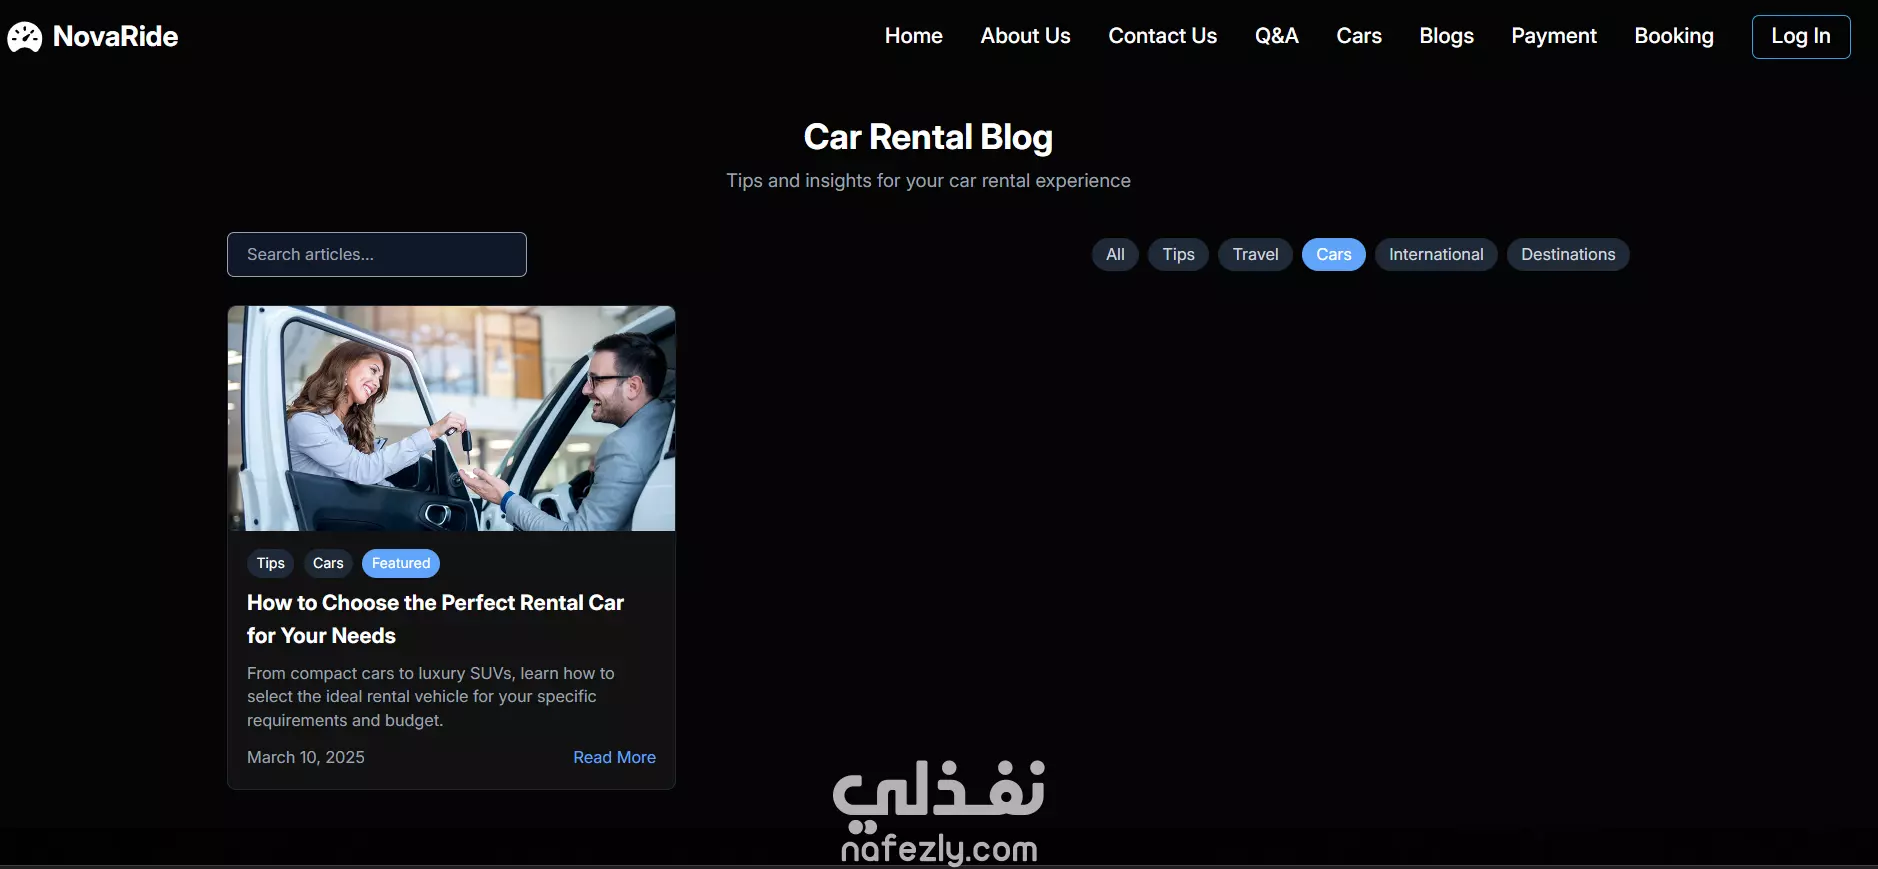Click the article summary starting From compact cars

[431, 697]
